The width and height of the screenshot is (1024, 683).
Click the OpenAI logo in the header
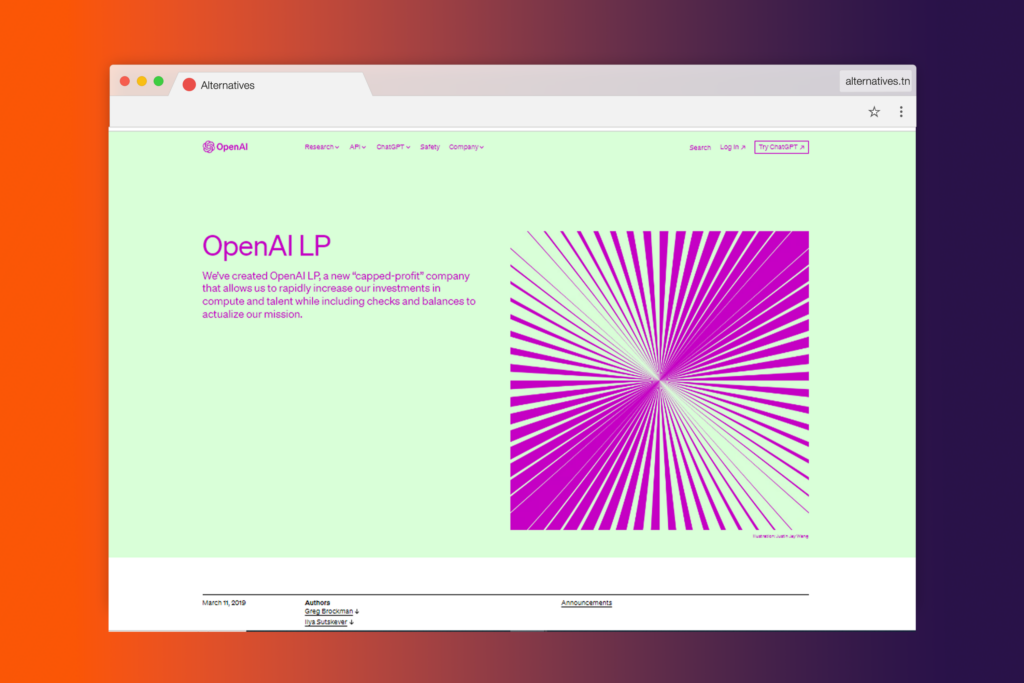pos(225,147)
